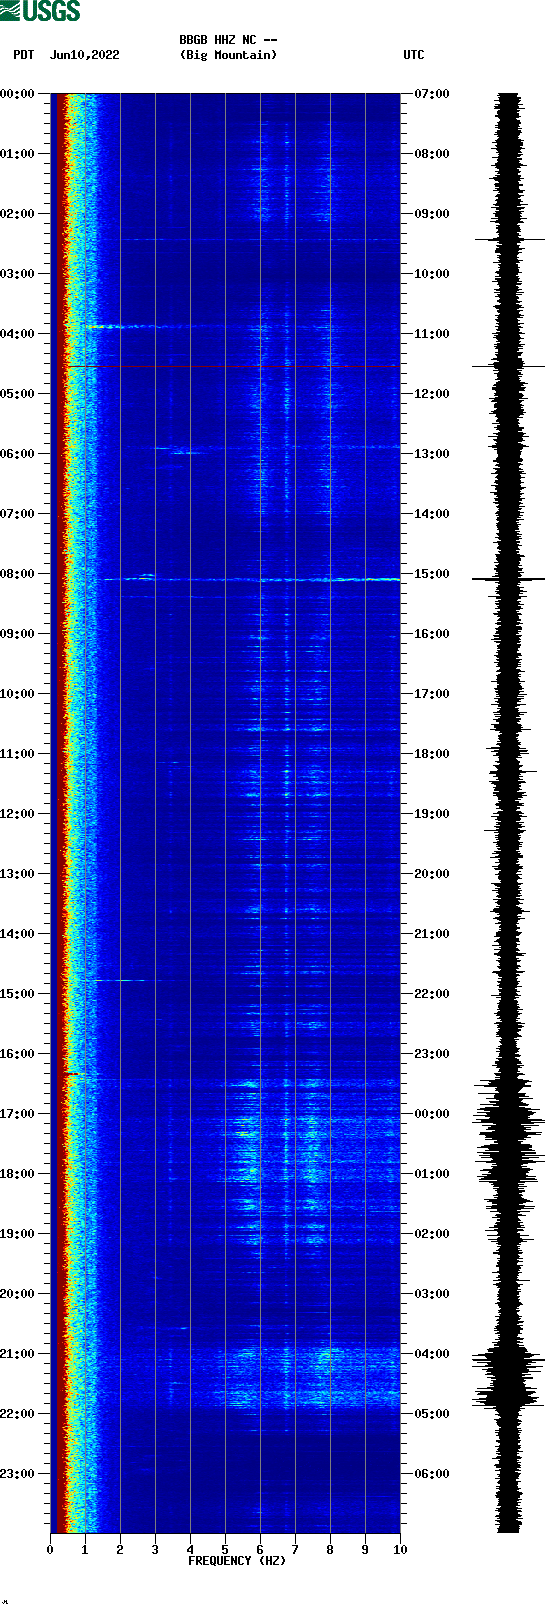
Task: Click the 15:00 UTC label on right axis
Action: 432,574
